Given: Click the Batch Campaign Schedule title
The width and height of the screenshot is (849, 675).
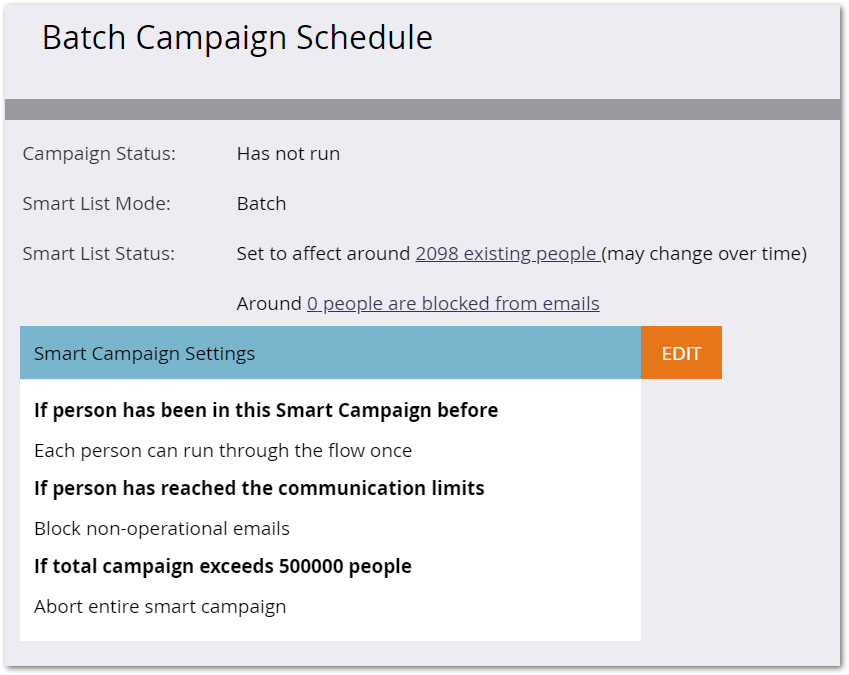Looking at the screenshot, I should click(237, 37).
